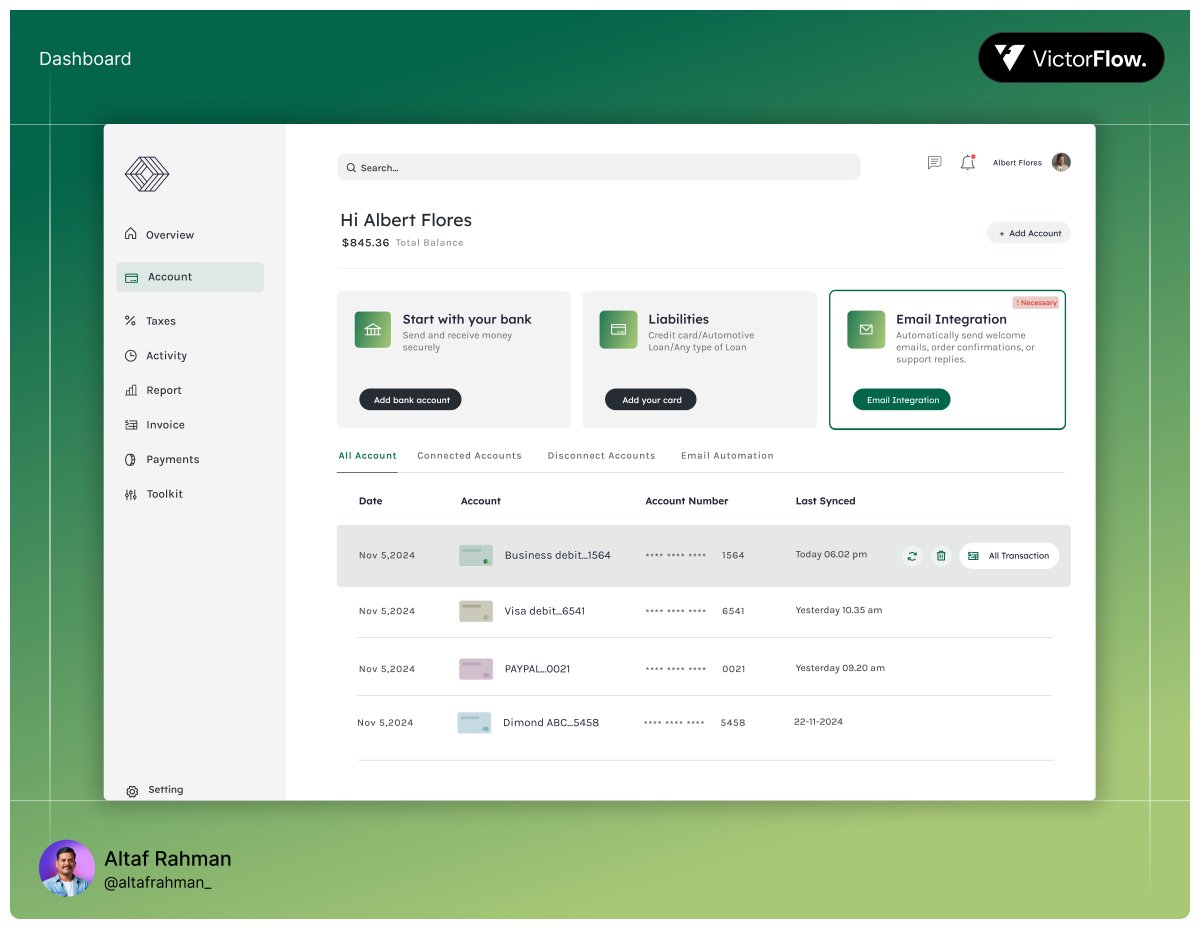Click Business debit…1564 card thumbnail
The height and width of the screenshot is (929, 1200).
(476, 555)
